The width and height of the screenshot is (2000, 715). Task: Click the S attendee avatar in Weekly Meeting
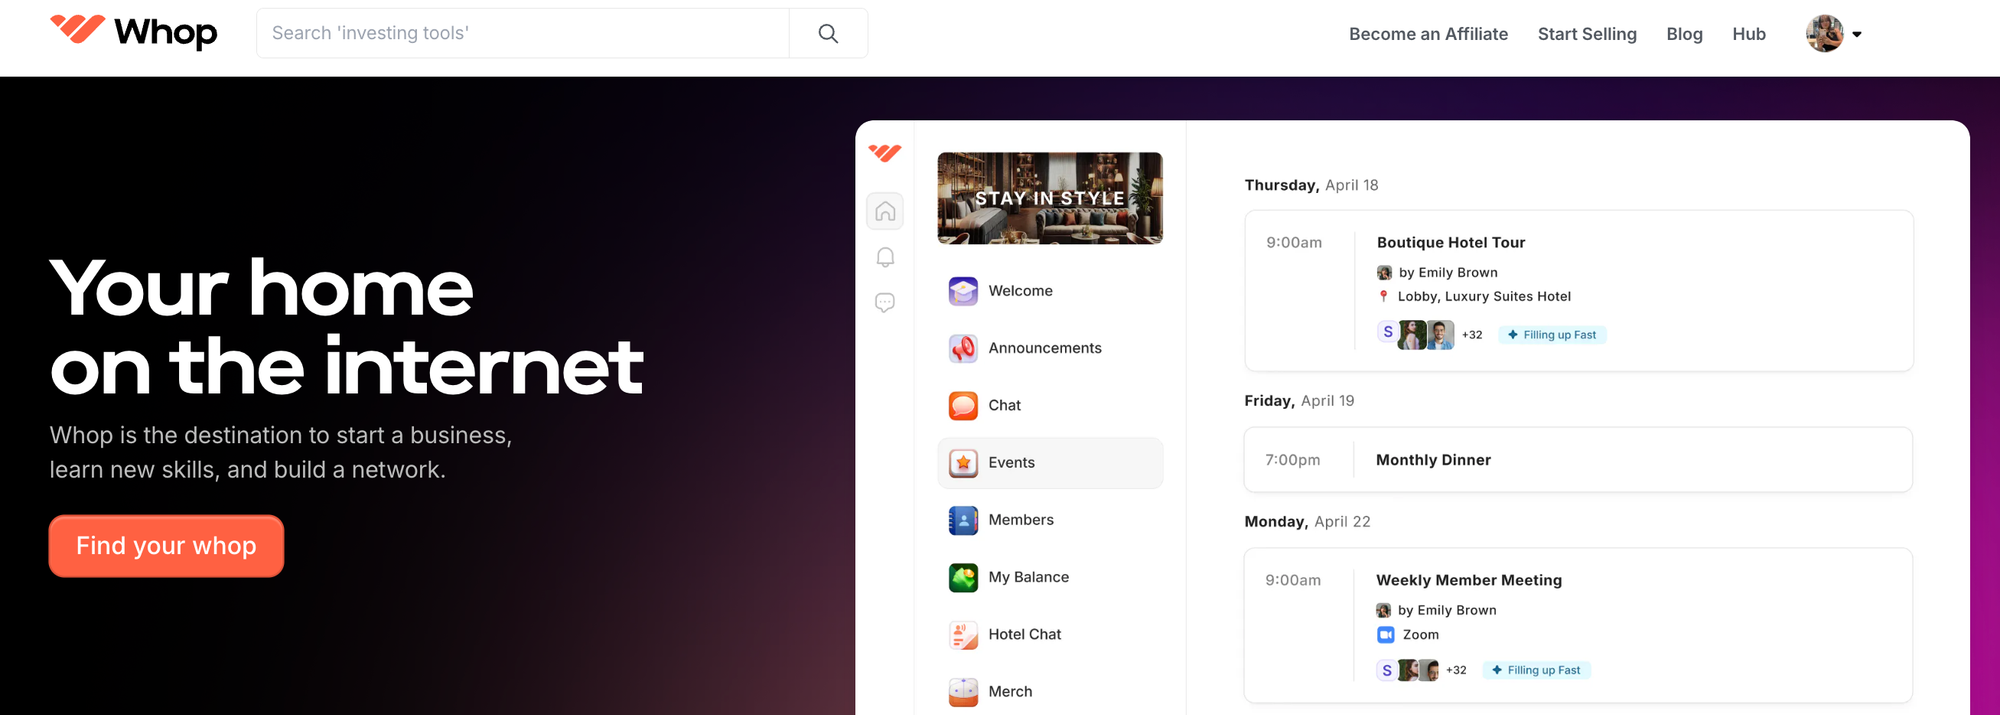click(x=1386, y=670)
